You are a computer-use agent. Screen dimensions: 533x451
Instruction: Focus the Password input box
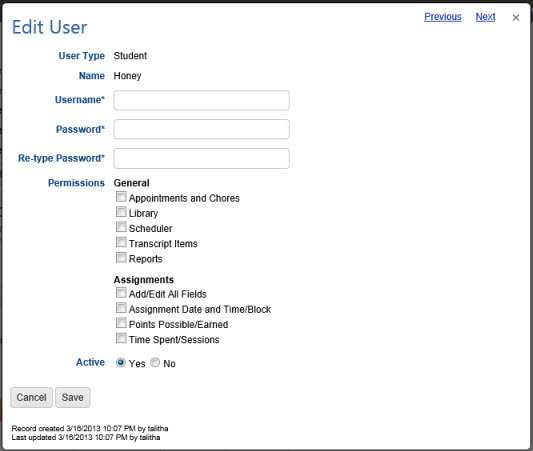coord(202,129)
